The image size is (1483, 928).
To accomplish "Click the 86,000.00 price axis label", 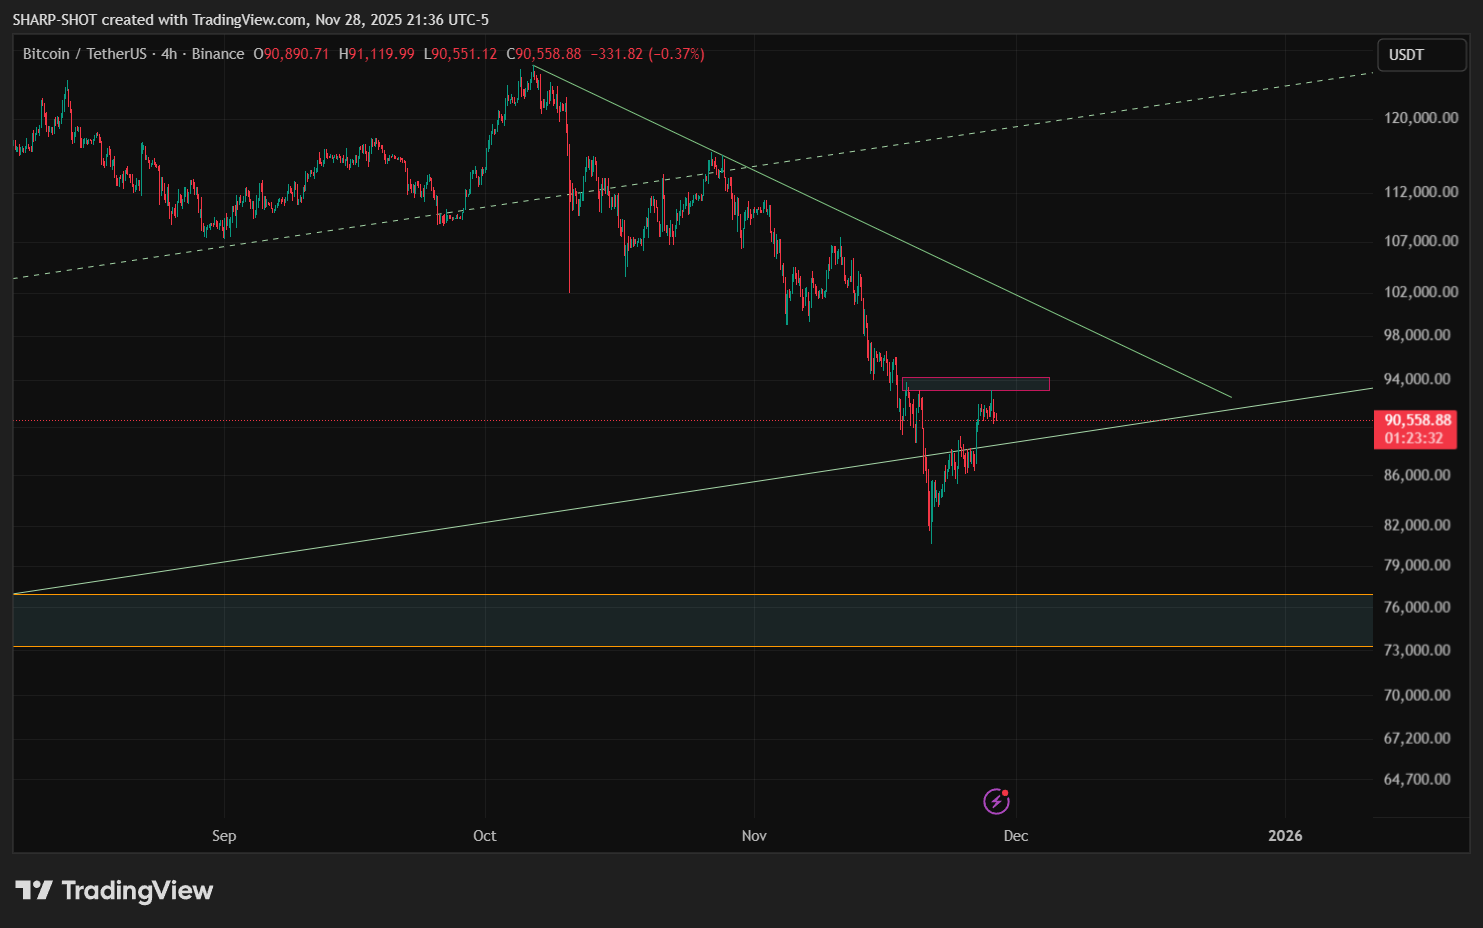I will click(x=1417, y=475).
